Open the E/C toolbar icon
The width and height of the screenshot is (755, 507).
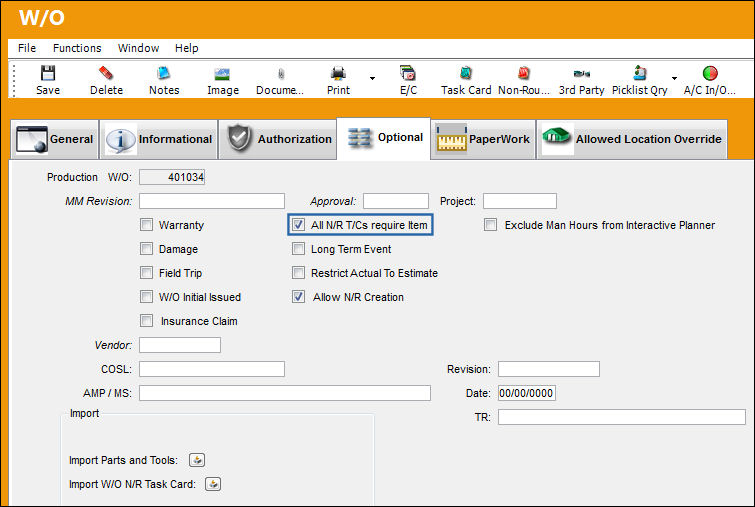coord(408,73)
